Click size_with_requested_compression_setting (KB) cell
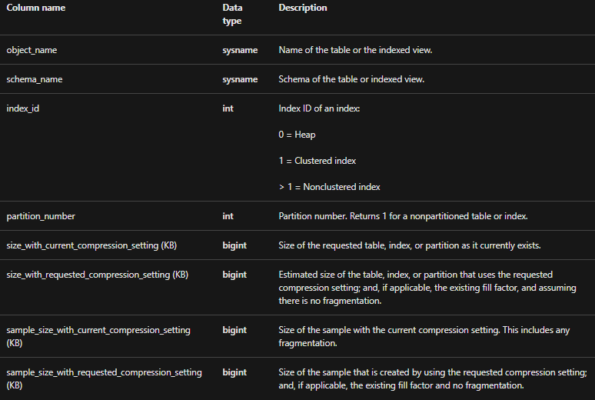595x400 pixels. click(x=97, y=275)
